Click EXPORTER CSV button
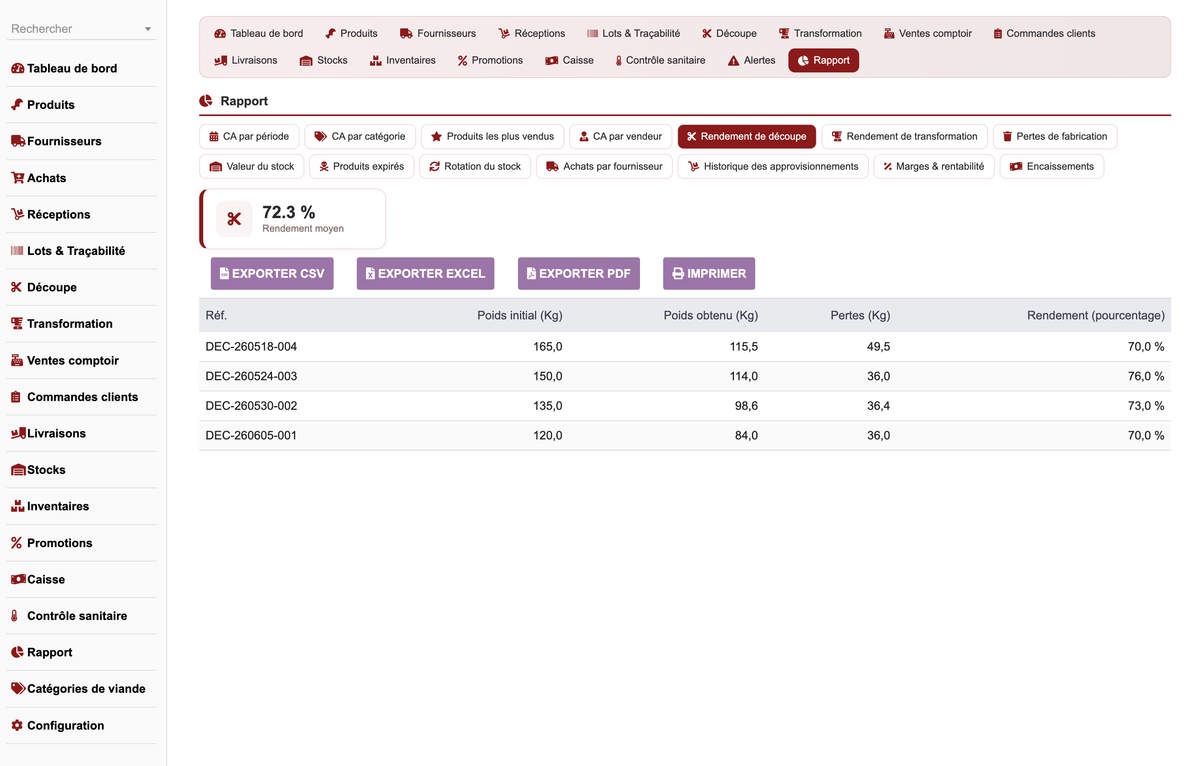 point(272,273)
